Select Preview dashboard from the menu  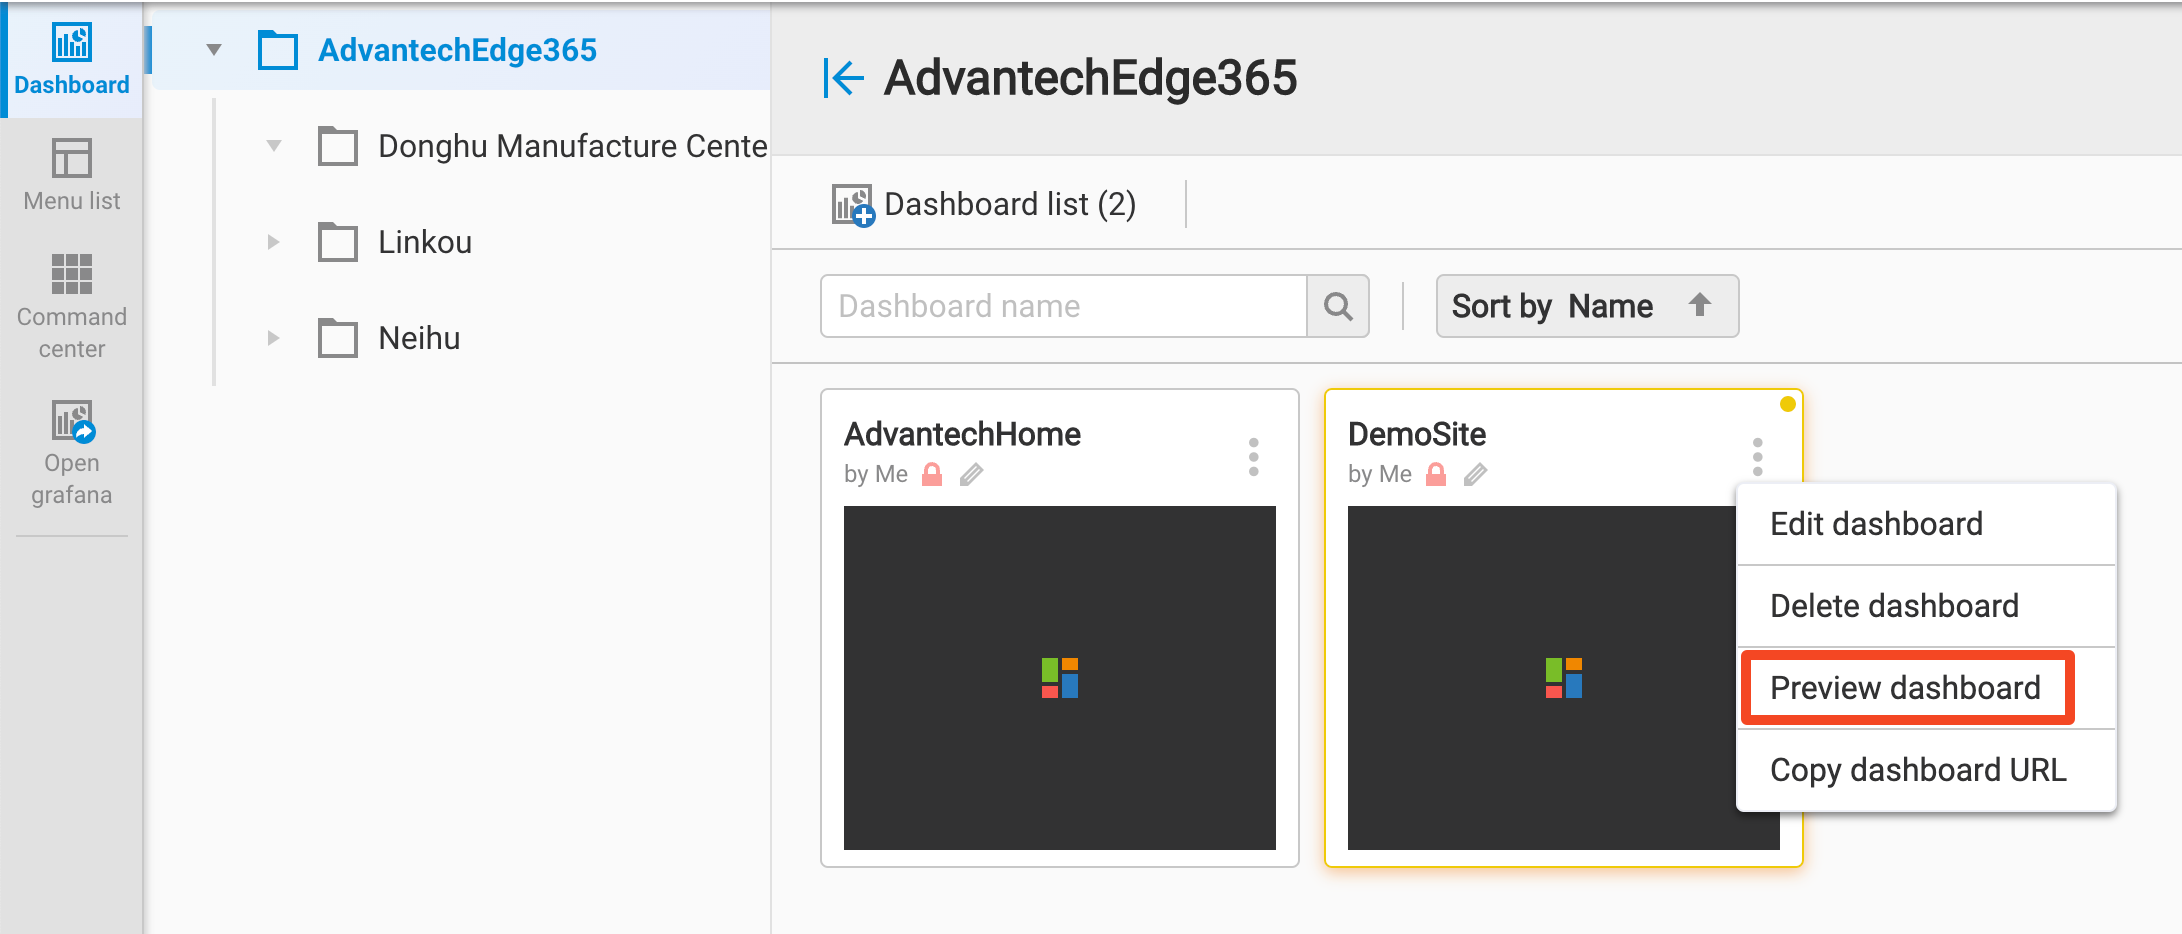pyautogui.click(x=1906, y=687)
